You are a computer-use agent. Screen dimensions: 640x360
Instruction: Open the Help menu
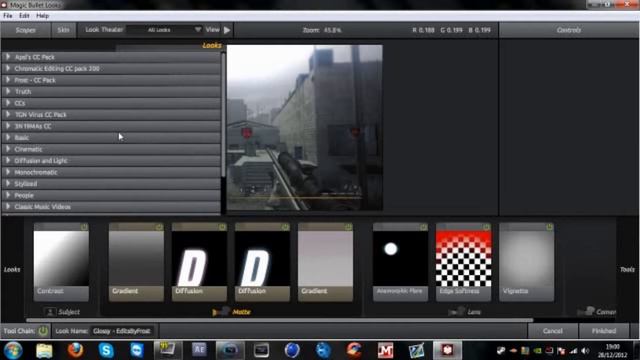pyautogui.click(x=42, y=16)
